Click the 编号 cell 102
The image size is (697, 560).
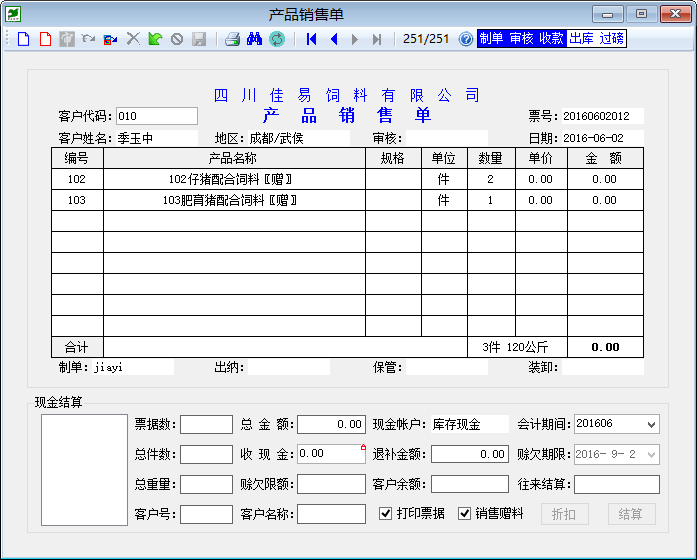coord(77,179)
